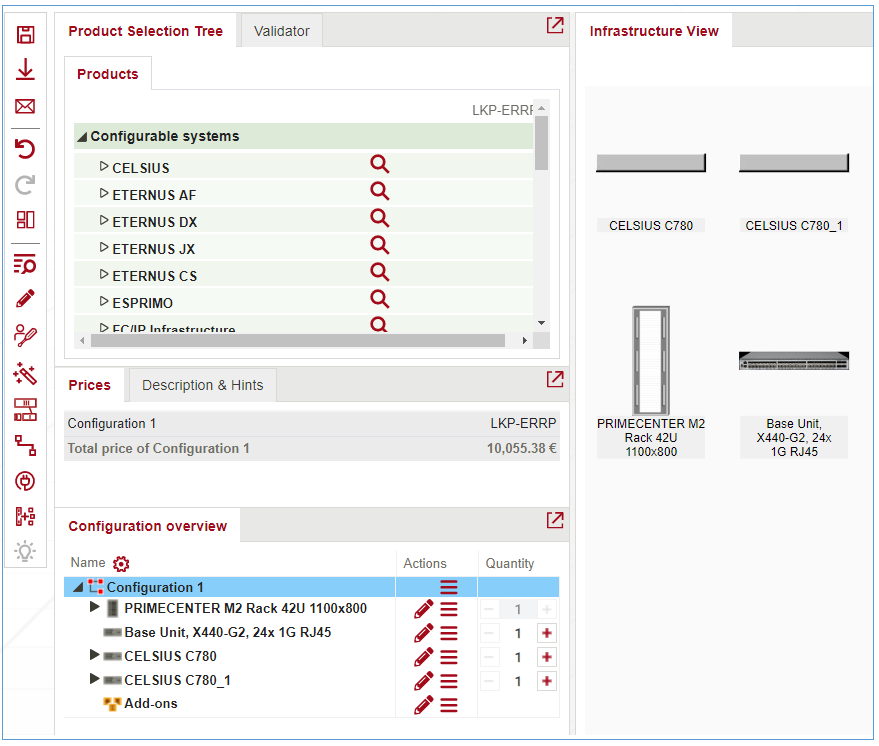Select the Product Selection Tree tab
Image resolution: width=879 pixels, height=746 pixels.
[146, 31]
